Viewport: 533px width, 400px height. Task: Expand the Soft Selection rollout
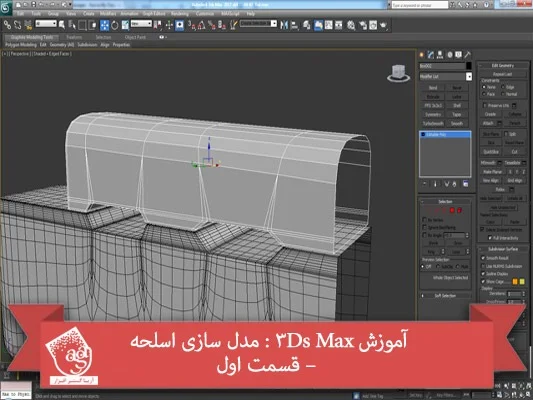(x=445, y=296)
